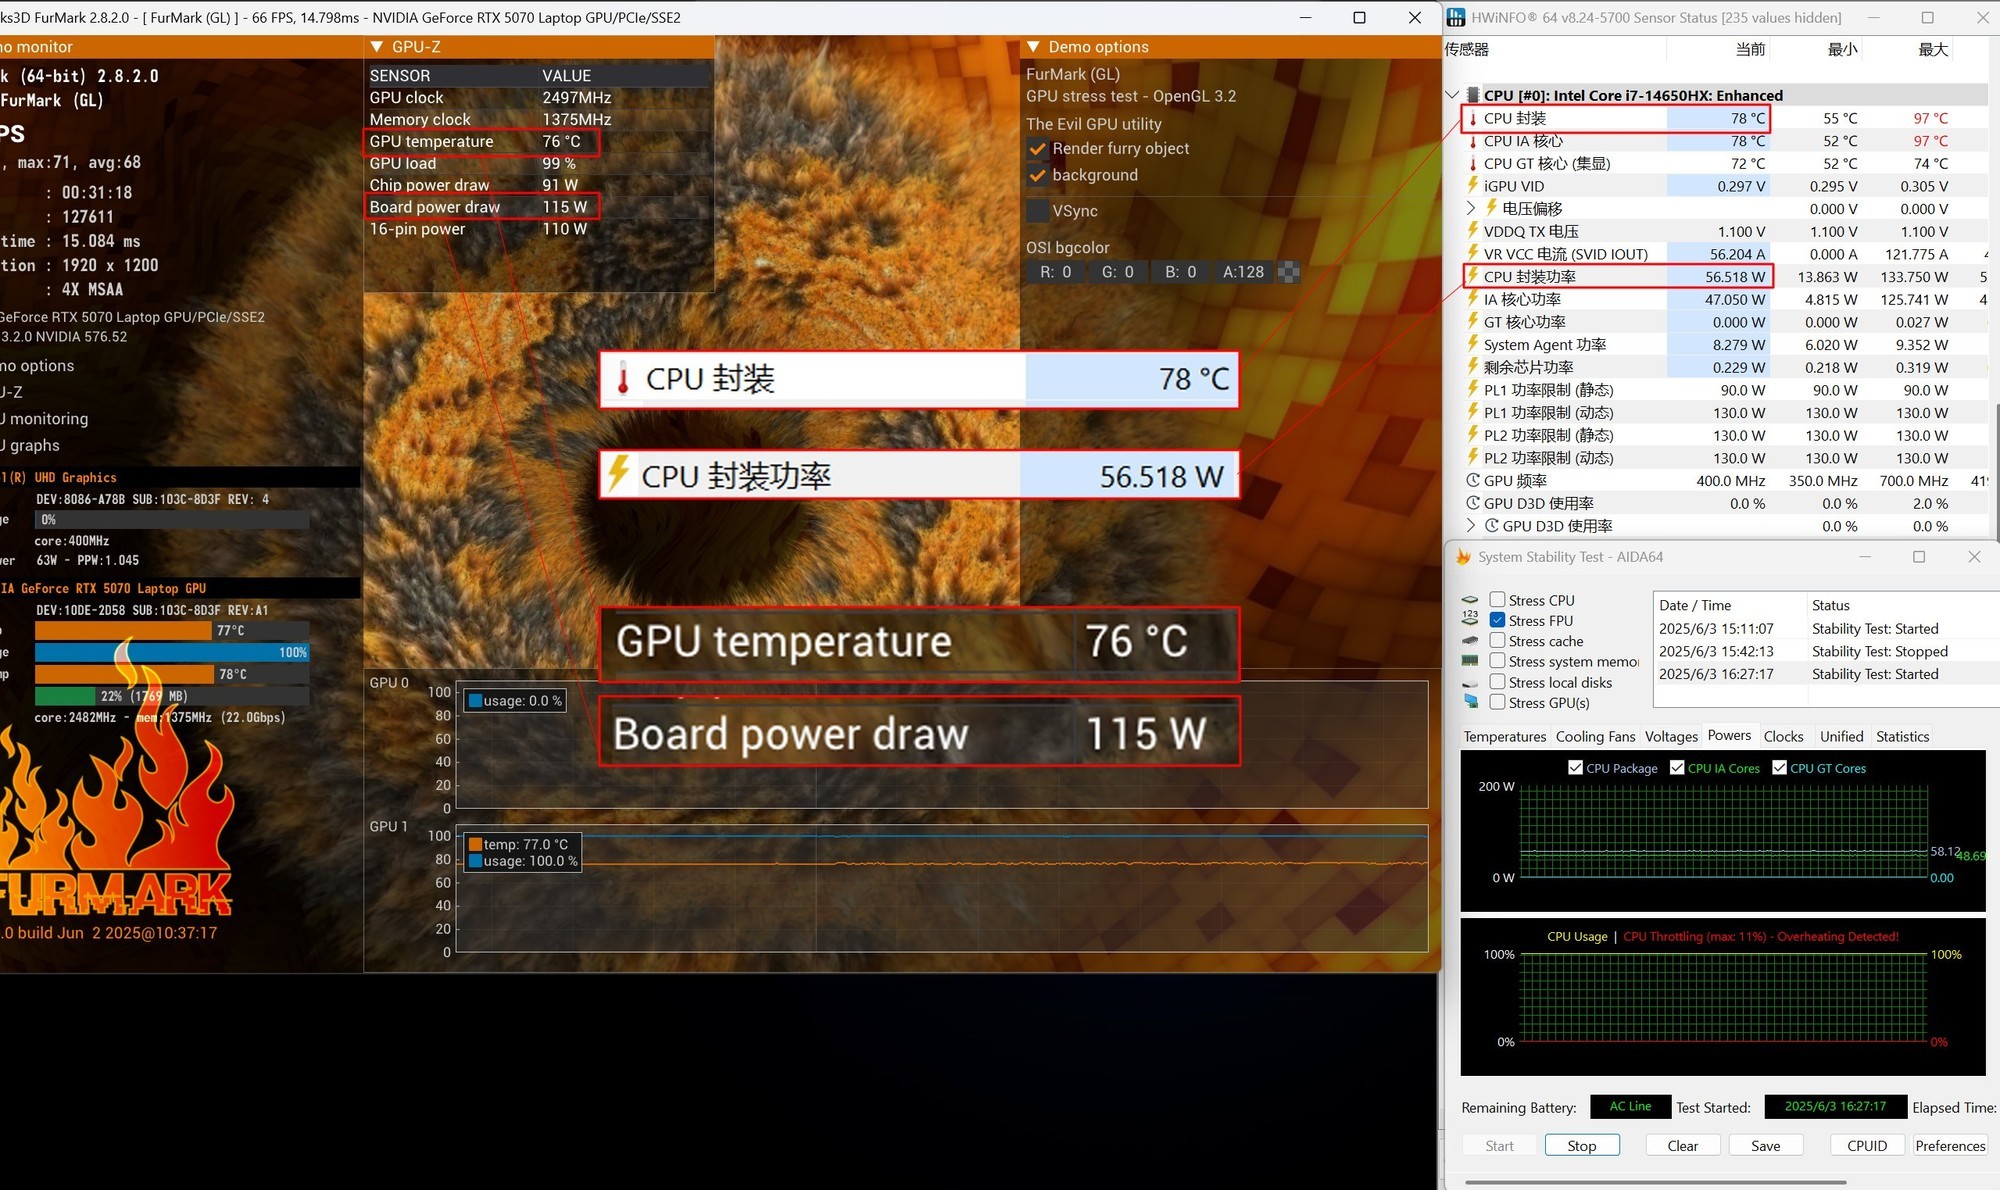Enable the Stress CPU checkbox
This screenshot has height=1190, width=2000.
click(1497, 600)
